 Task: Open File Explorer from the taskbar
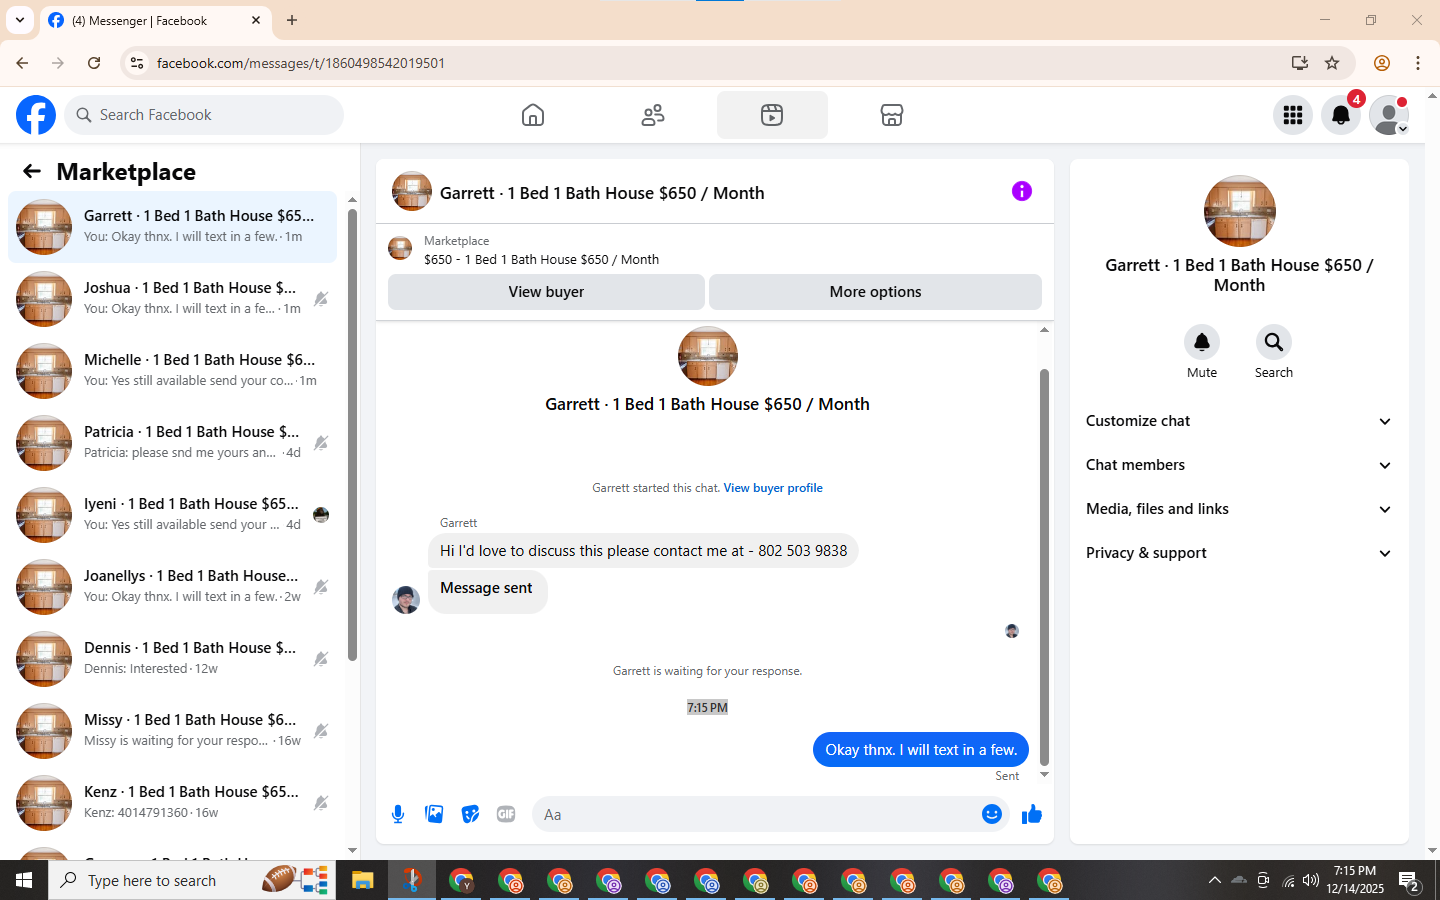tap(362, 880)
